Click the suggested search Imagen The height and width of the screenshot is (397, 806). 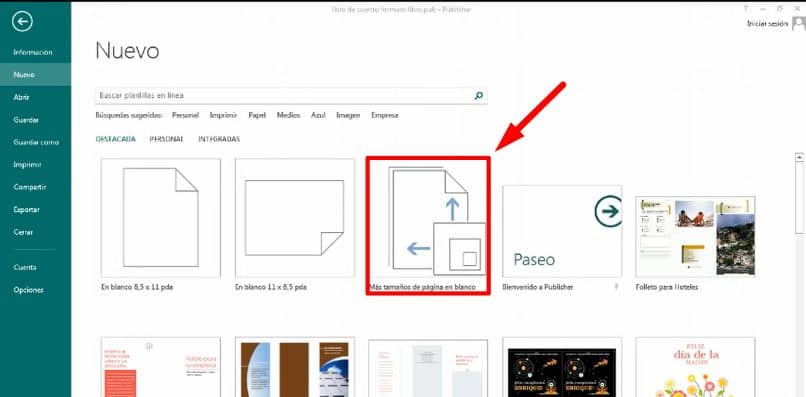[348, 116]
